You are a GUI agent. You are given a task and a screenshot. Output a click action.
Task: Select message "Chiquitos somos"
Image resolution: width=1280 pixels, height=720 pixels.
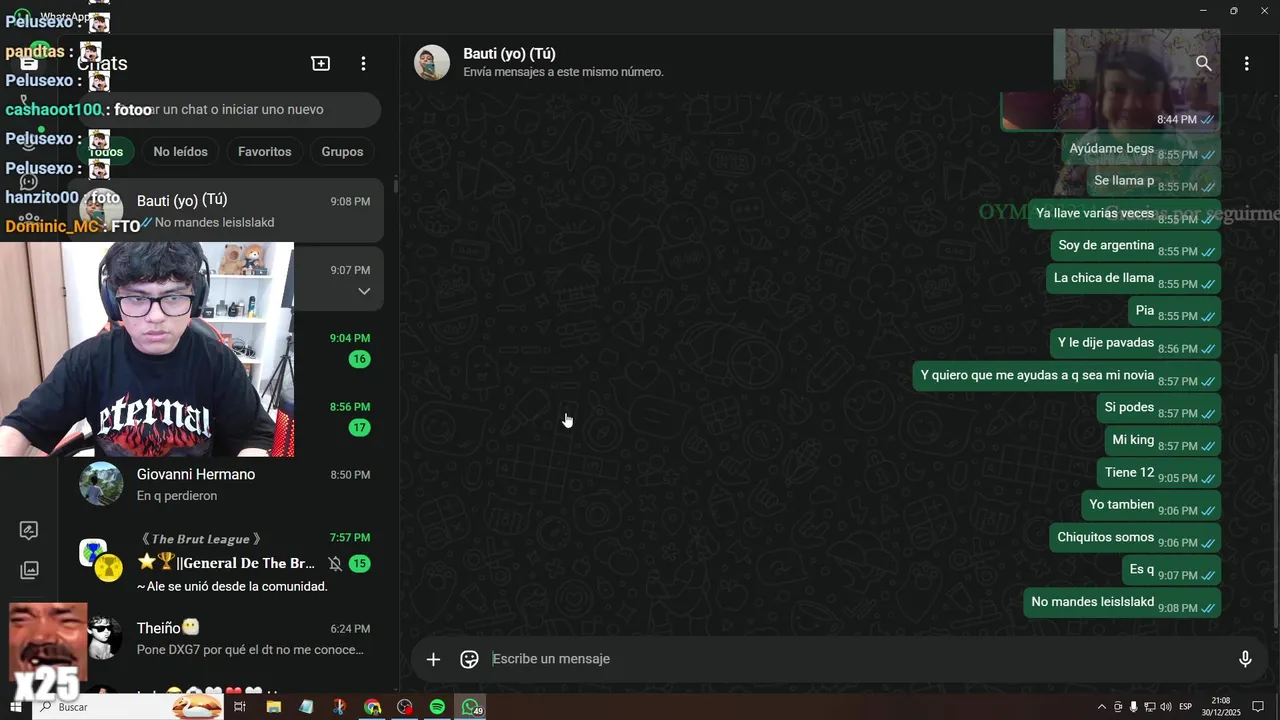1135,538
